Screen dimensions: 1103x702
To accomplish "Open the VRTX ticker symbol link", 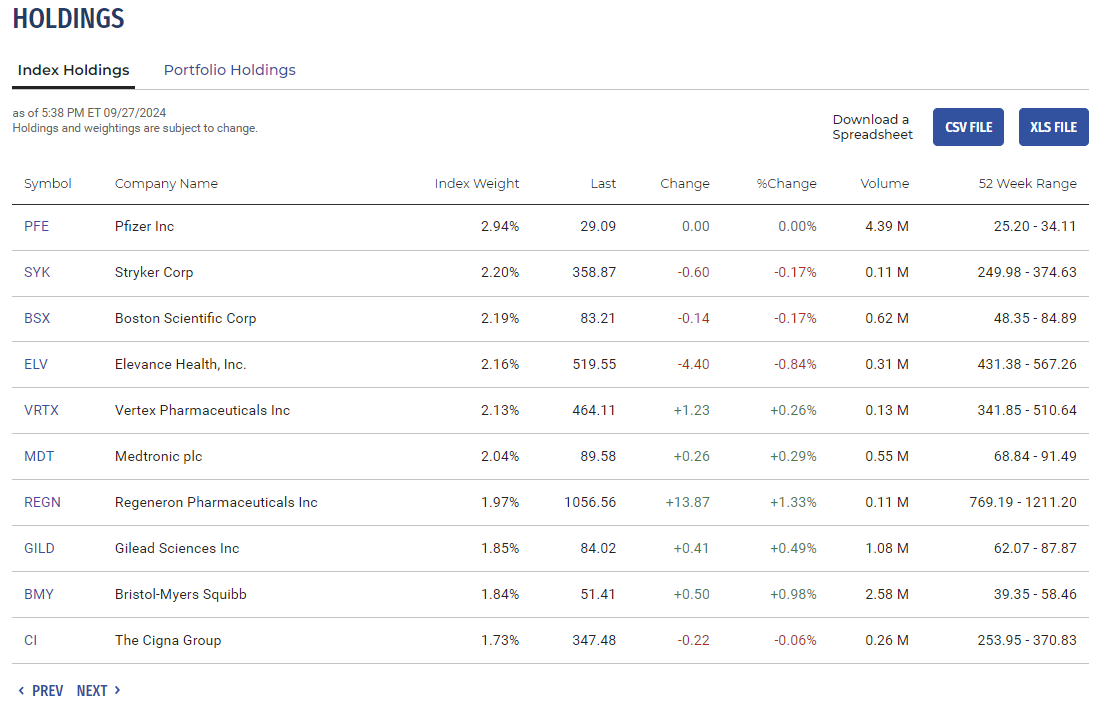I will tap(42, 410).
